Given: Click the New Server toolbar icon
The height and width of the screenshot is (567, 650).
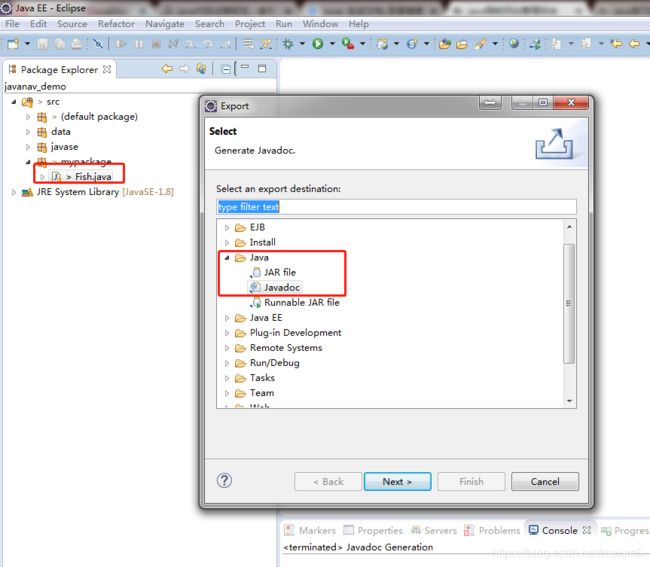Looking at the screenshot, I should coord(382,44).
